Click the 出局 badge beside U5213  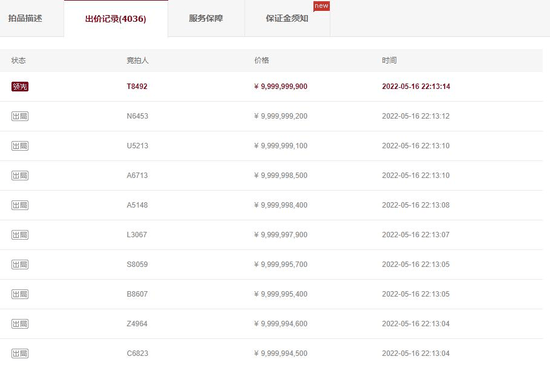[20, 146]
